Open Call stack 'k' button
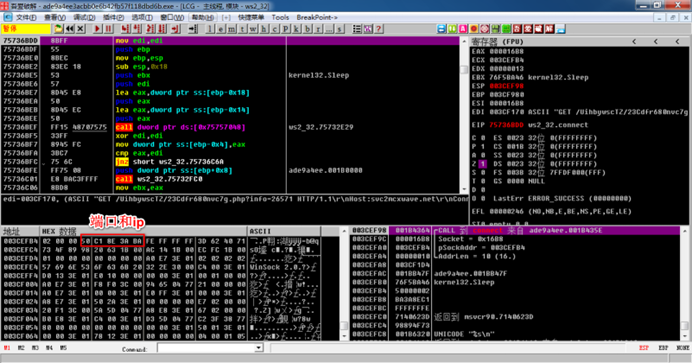The width and height of the screenshot is (692, 363). tap(297, 29)
